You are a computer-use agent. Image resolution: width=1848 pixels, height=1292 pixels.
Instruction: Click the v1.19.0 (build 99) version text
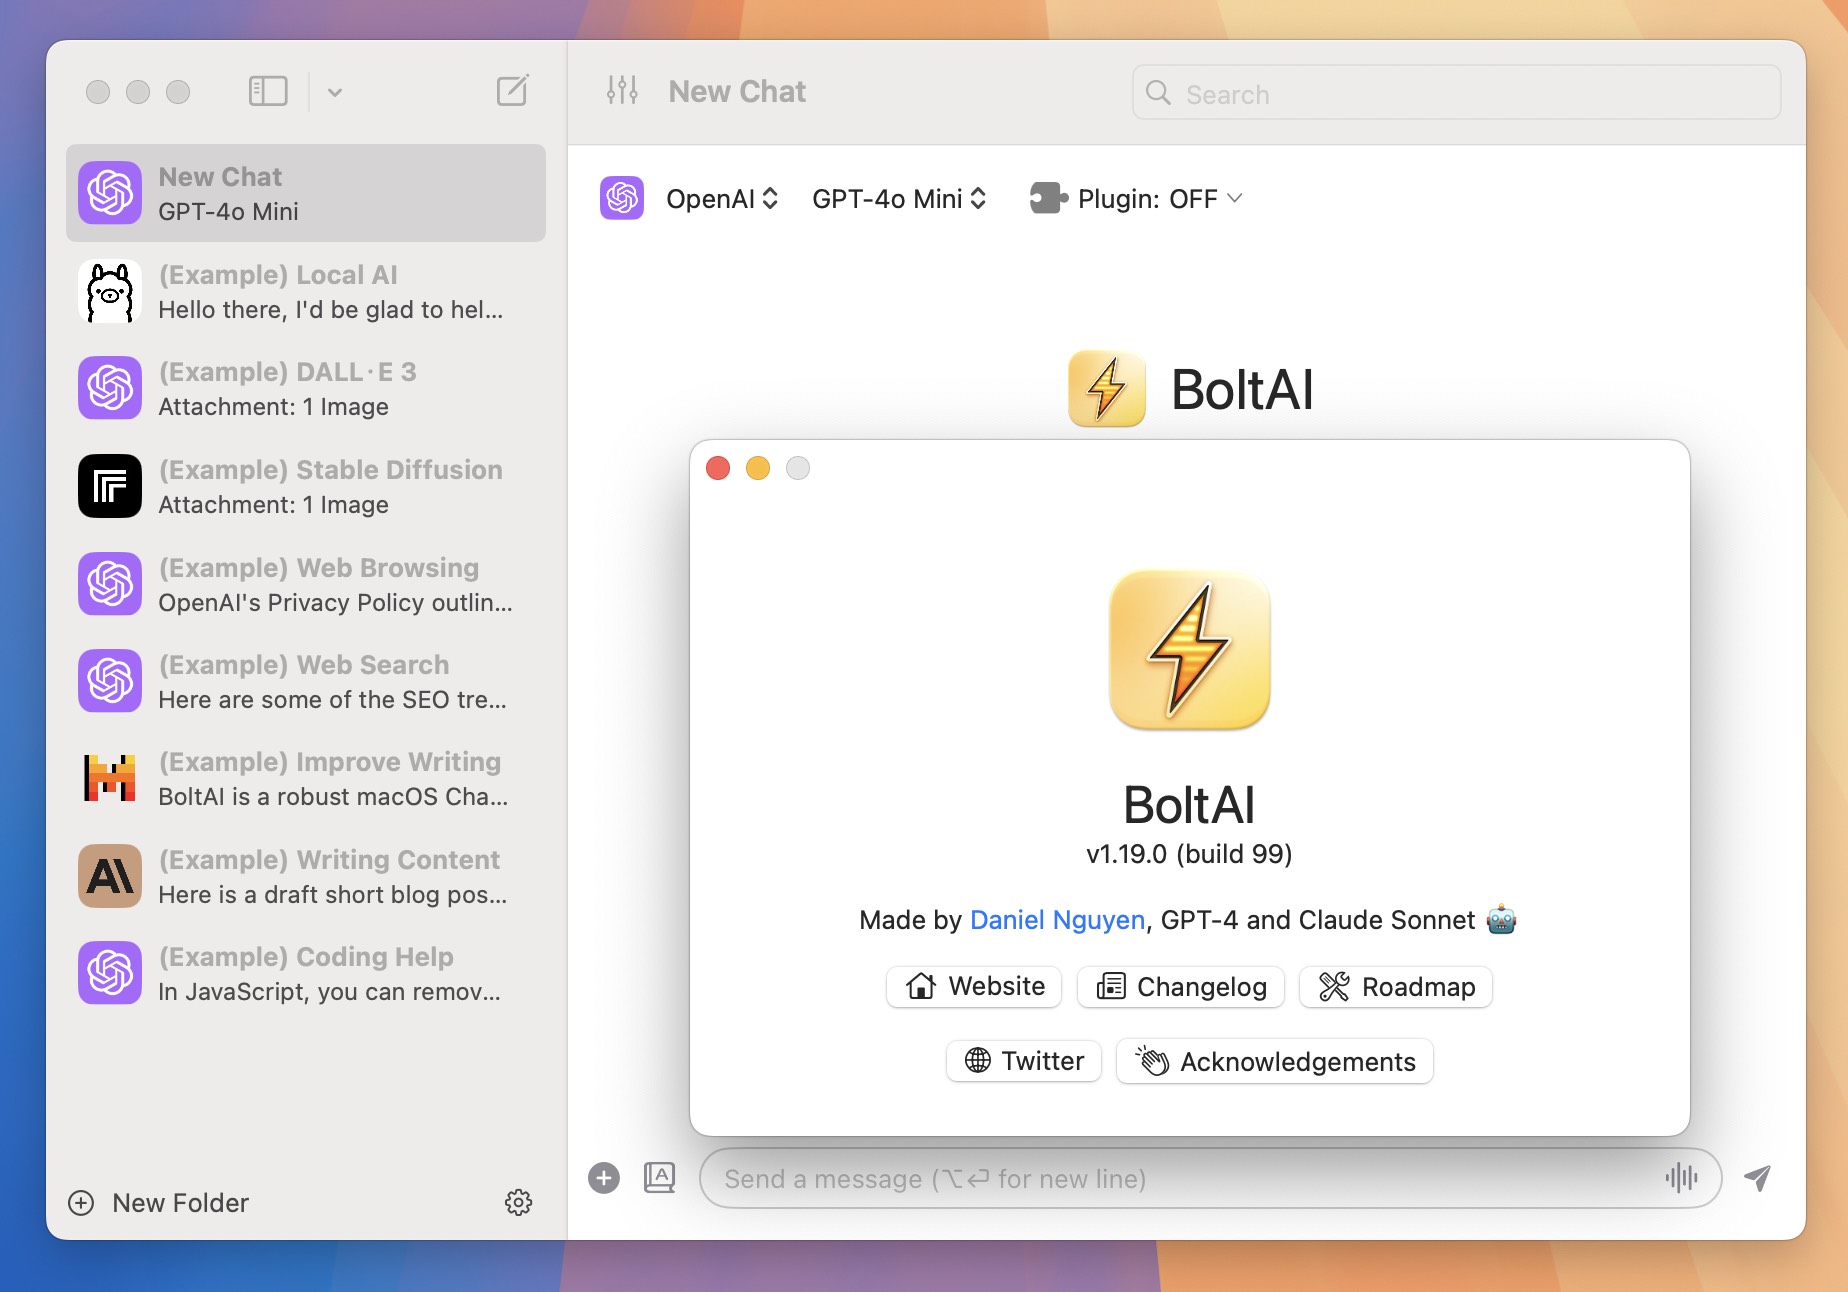[1190, 854]
